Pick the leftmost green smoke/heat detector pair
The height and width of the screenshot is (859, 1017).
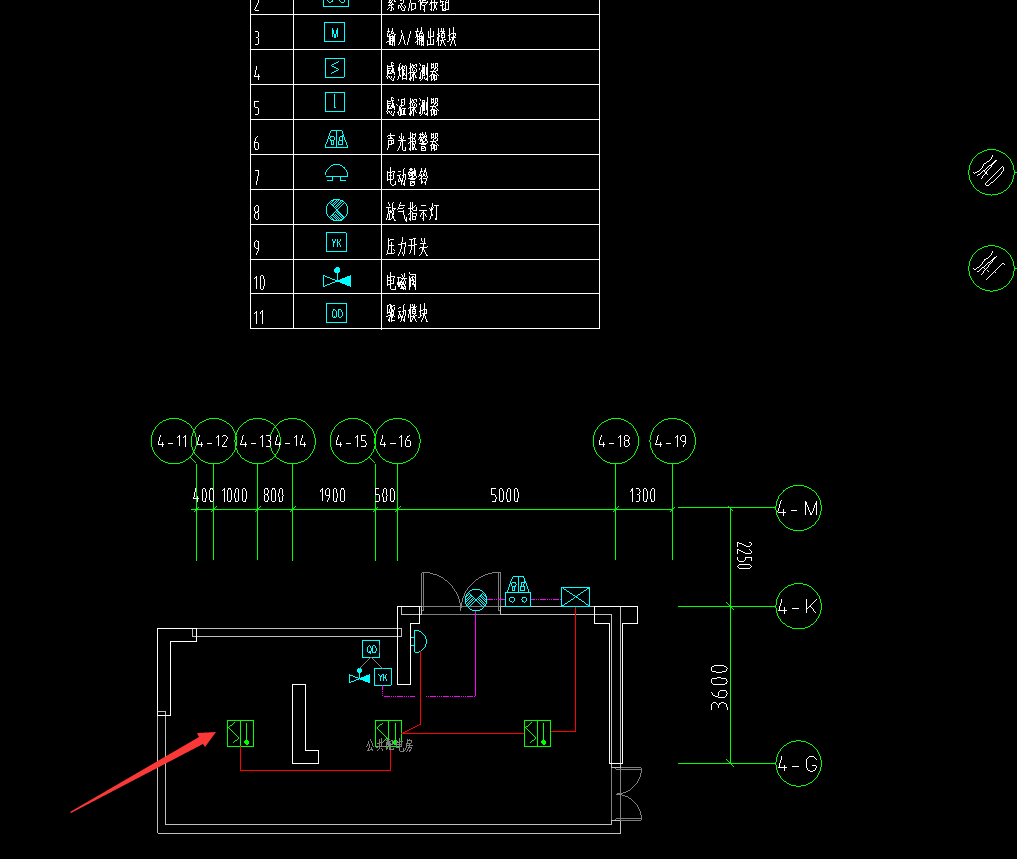(241, 733)
